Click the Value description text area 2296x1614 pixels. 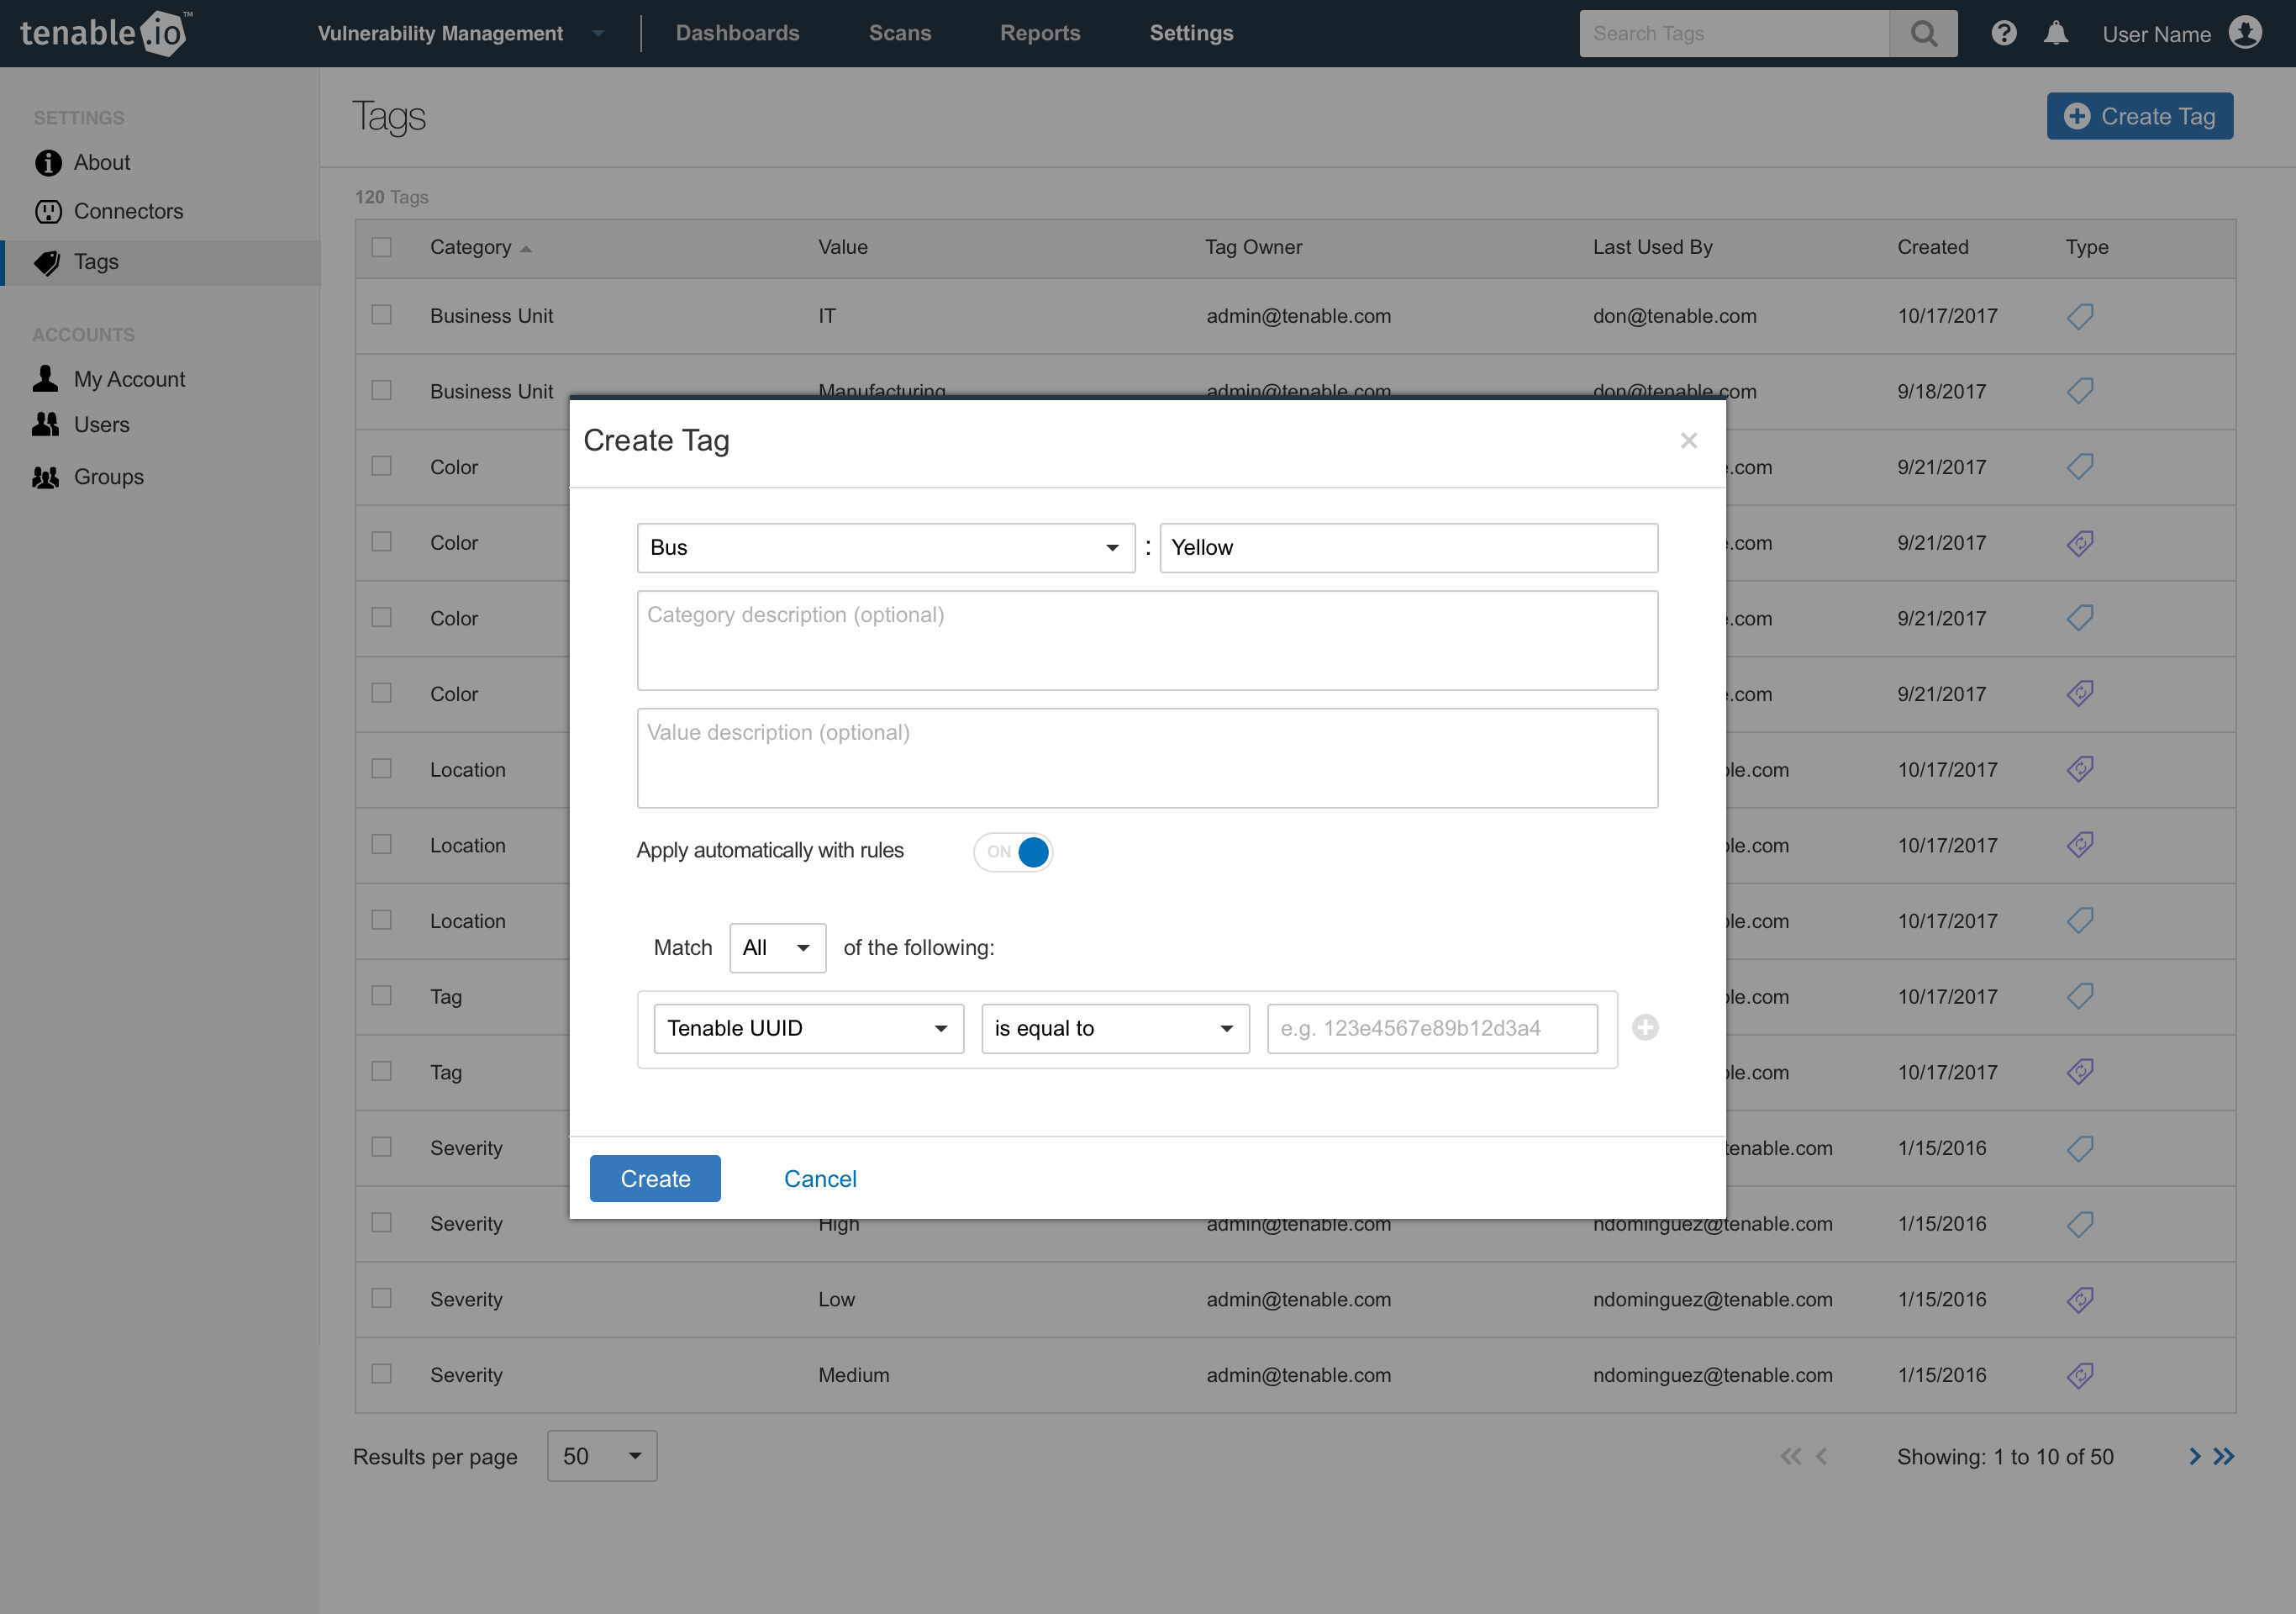point(1147,758)
